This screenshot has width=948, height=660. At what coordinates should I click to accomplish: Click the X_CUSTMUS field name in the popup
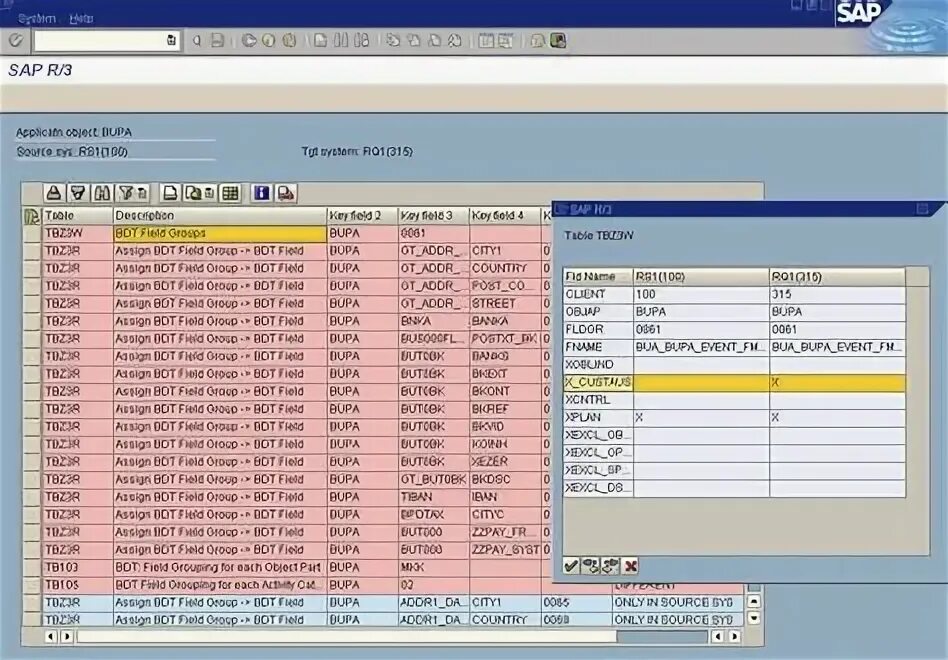[x=598, y=382]
